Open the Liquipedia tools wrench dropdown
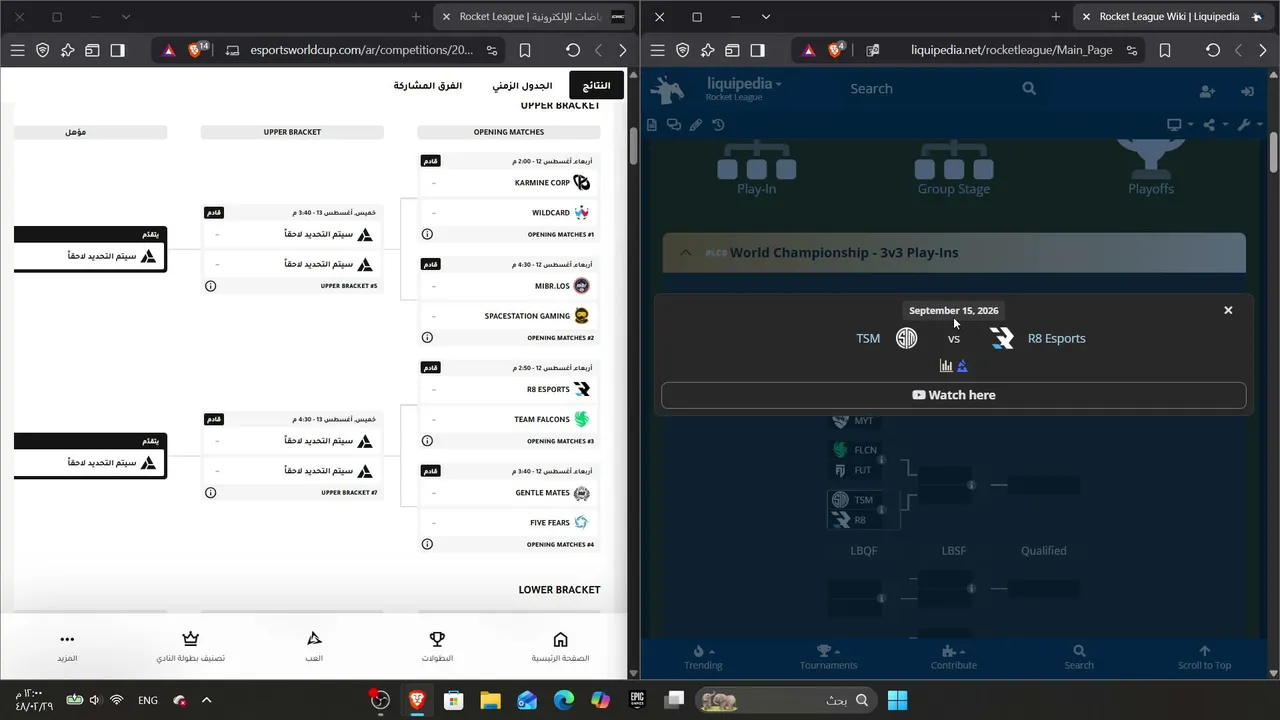The height and width of the screenshot is (720, 1280). click(x=1249, y=125)
